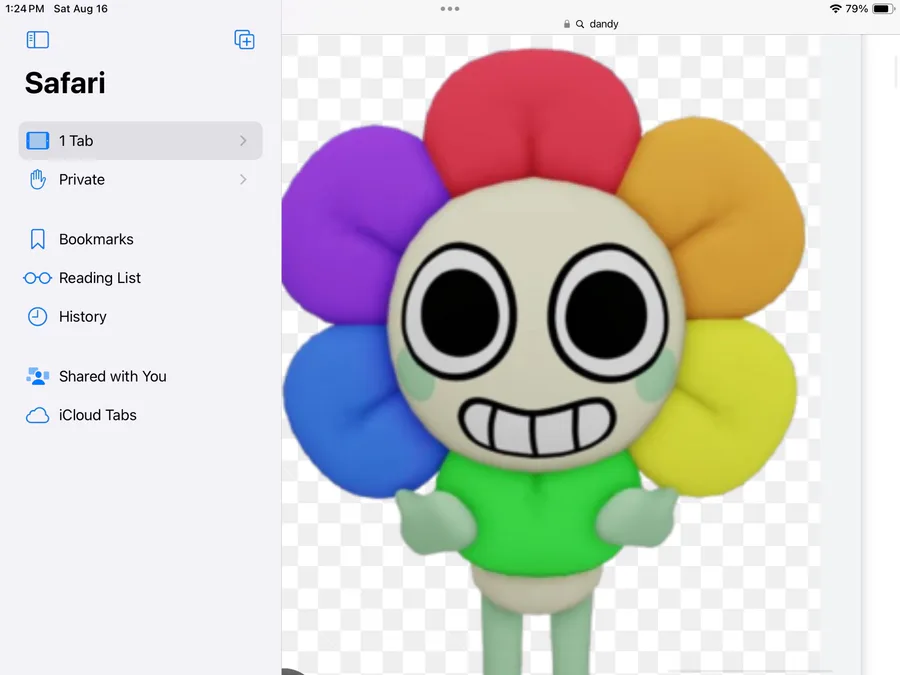Open Shared with You
The image size is (900, 675).
[x=141, y=377]
